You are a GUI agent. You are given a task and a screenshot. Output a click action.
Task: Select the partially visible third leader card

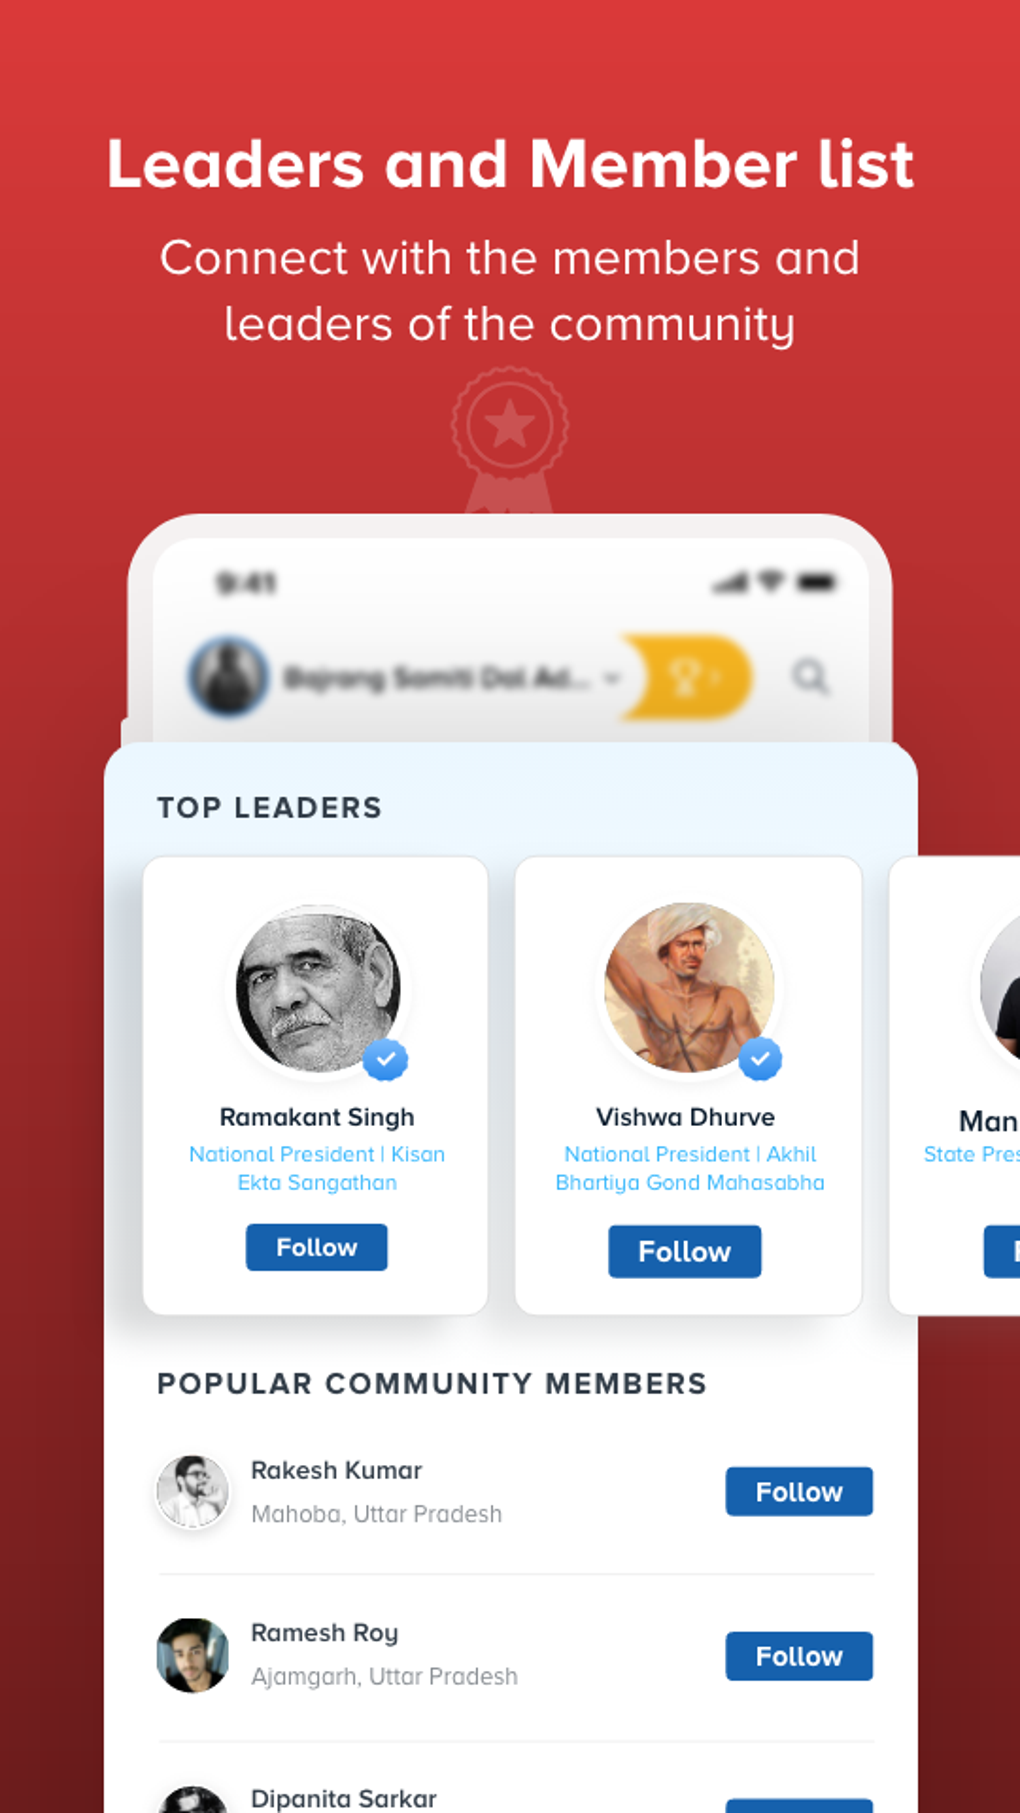pos(955,1085)
